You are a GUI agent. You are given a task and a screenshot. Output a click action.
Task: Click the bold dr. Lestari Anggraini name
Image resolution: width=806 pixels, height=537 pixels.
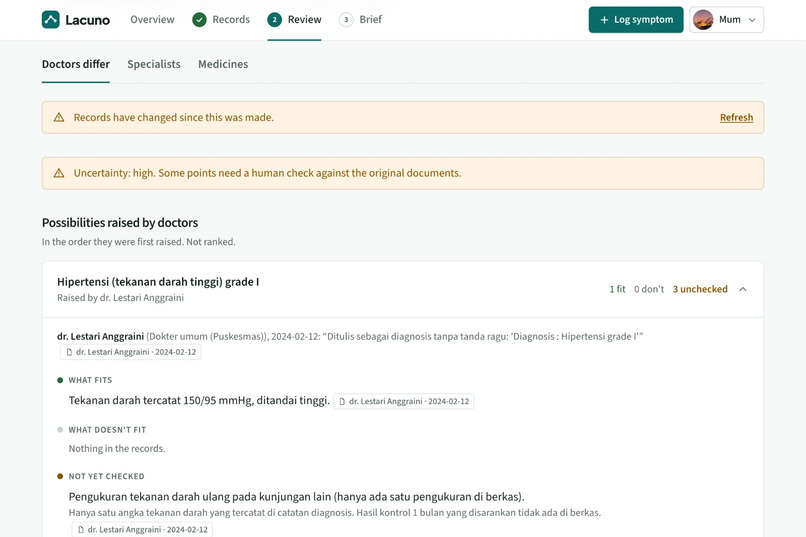100,337
